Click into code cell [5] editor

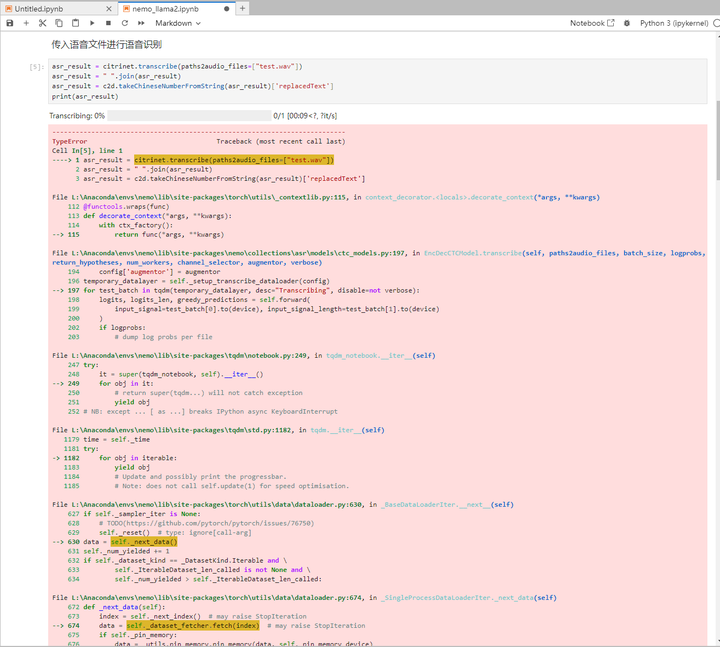pos(377,81)
